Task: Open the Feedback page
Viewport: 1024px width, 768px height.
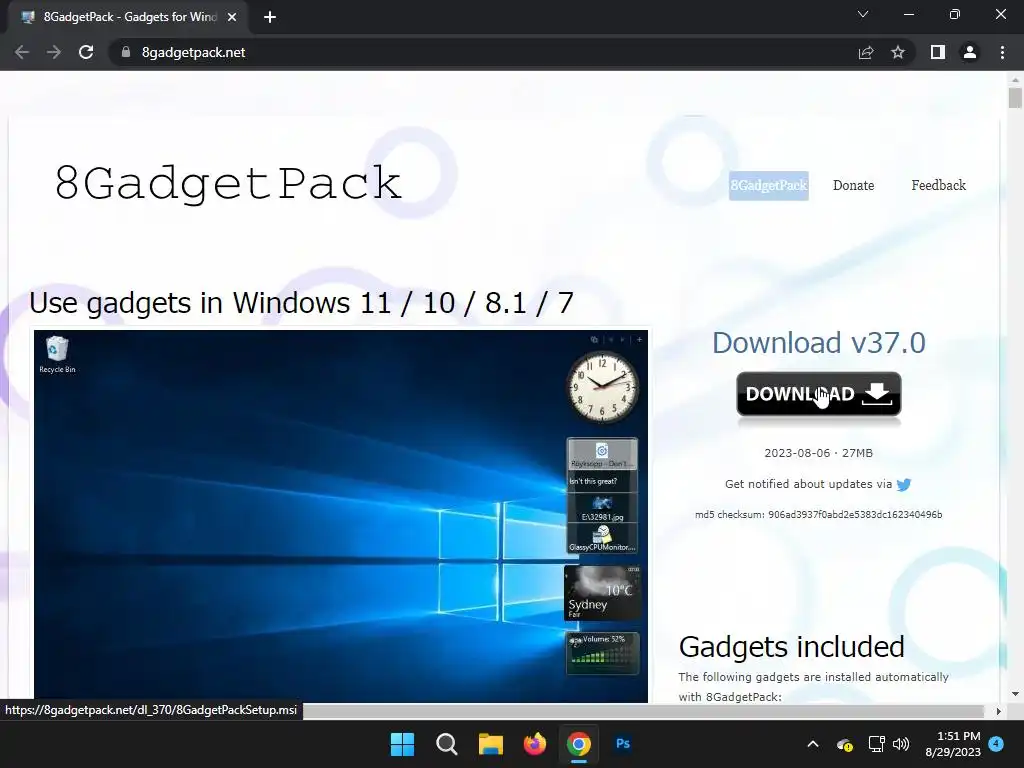Action: (938, 185)
